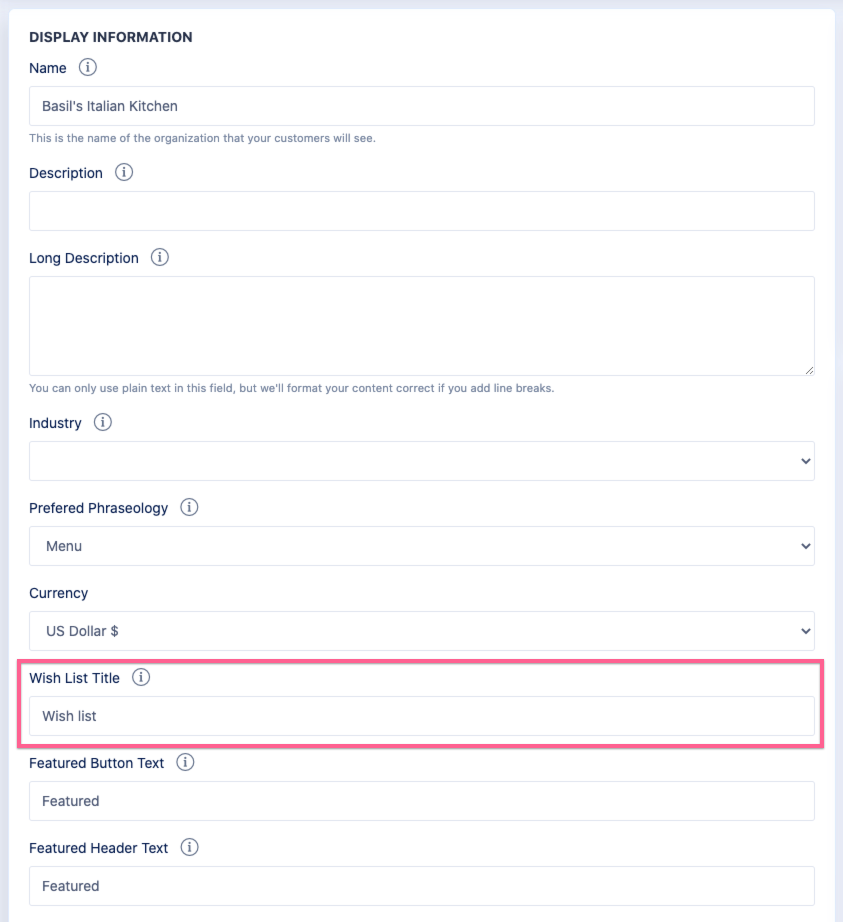Viewport: 843px width, 922px height.
Task: Click the Name field with Basil's Italian Kitchen
Action: [421, 106]
